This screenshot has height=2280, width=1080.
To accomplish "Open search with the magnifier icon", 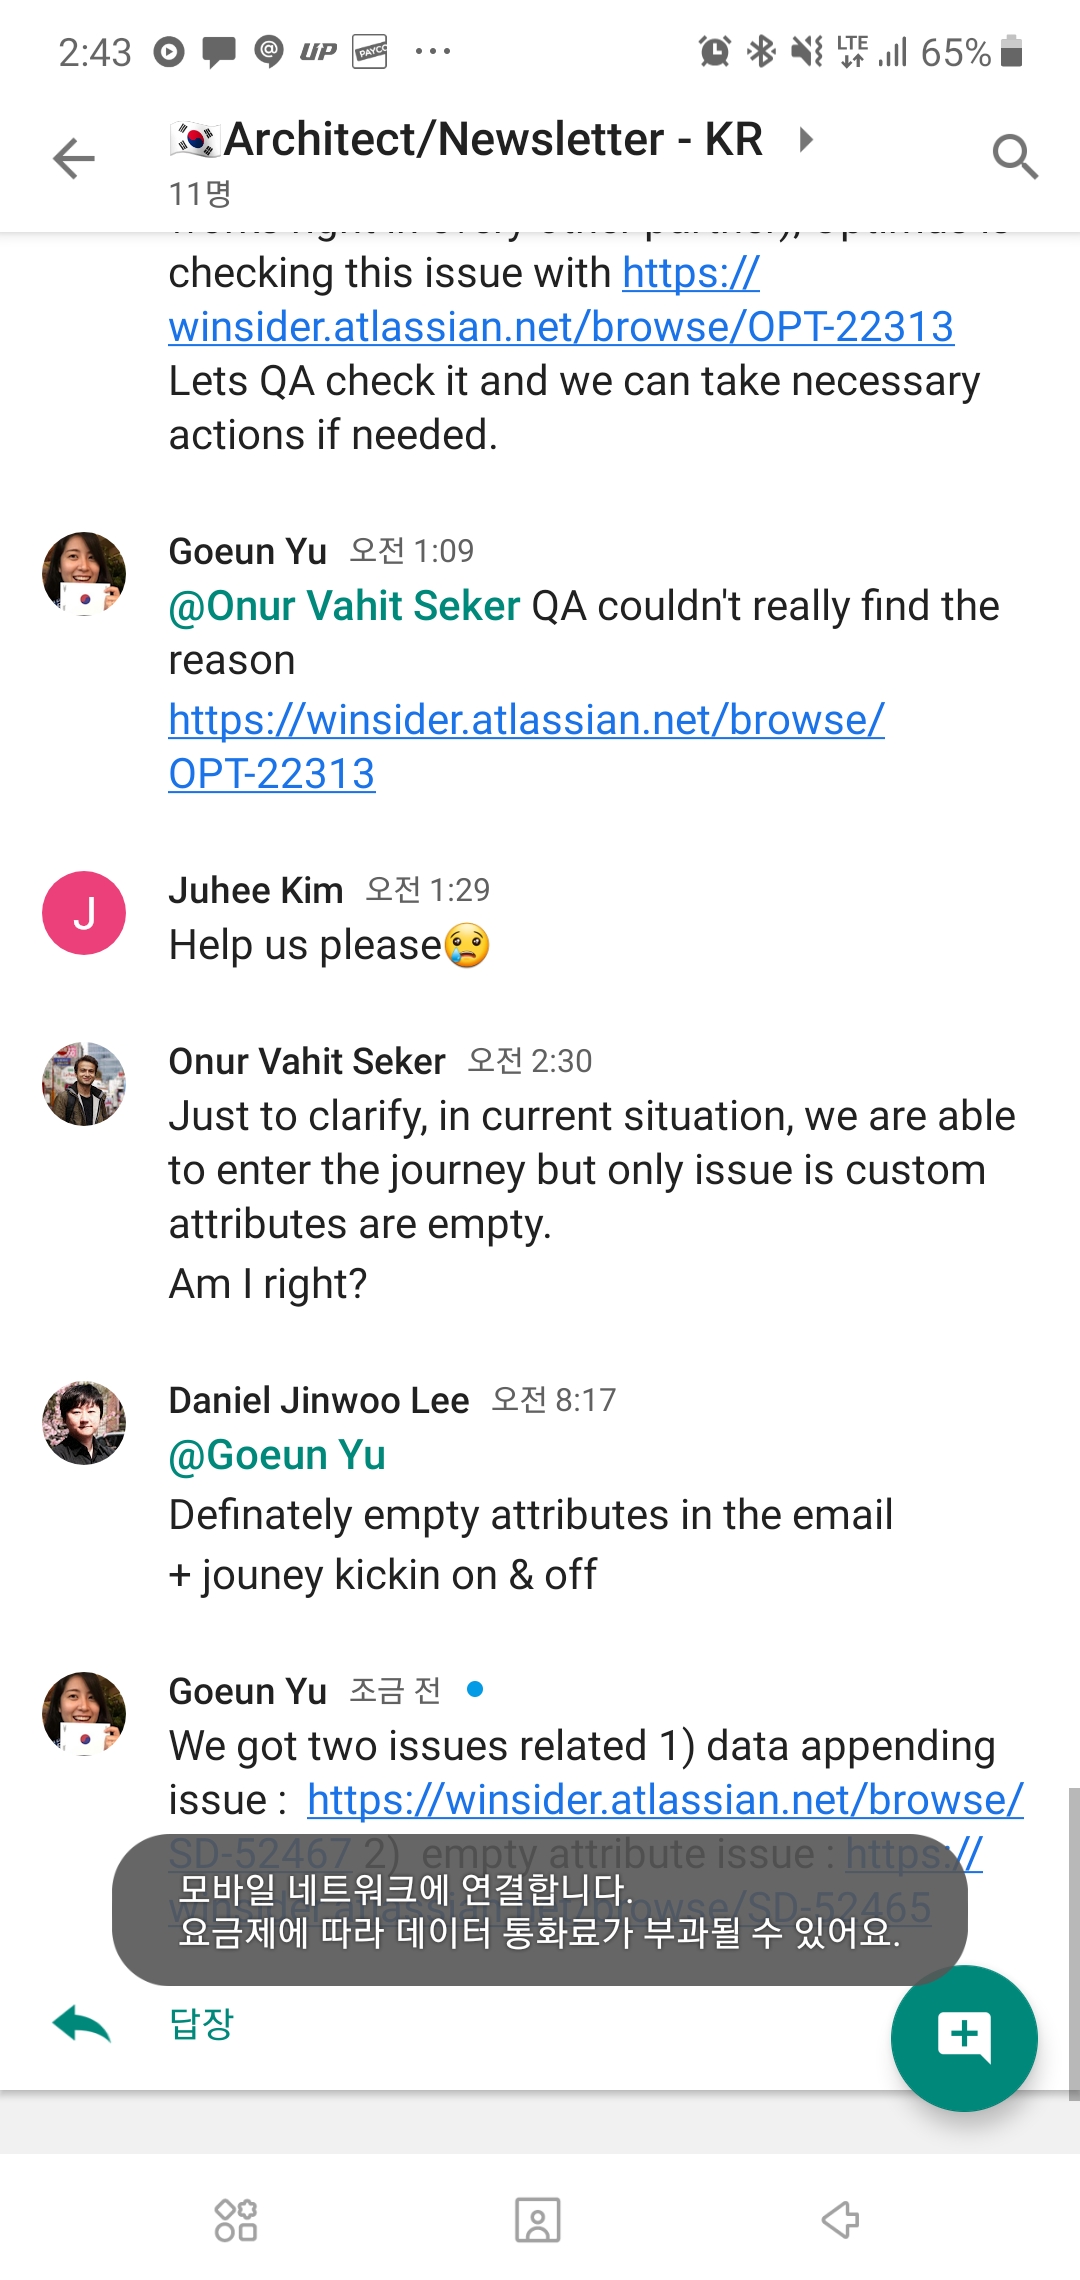I will click(x=1015, y=157).
